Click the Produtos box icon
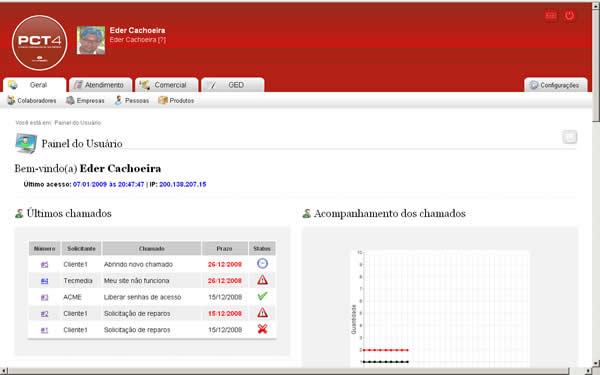The height and width of the screenshot is (375, 600). [163, 100]
